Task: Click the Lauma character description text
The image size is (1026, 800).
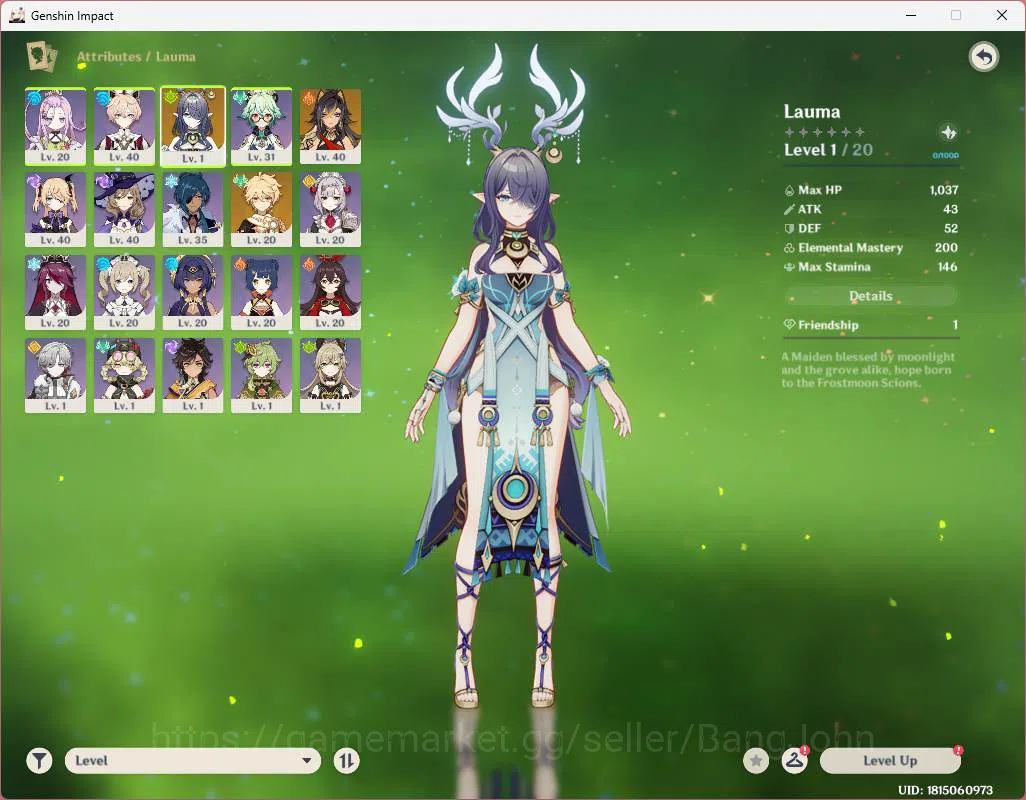Action: coord(868,370)
